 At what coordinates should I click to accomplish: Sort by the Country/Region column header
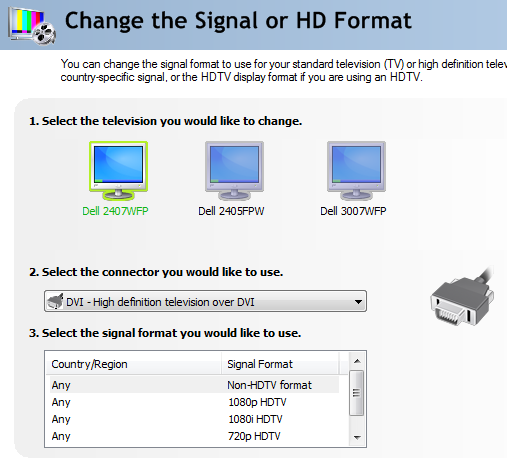point(133,364)
